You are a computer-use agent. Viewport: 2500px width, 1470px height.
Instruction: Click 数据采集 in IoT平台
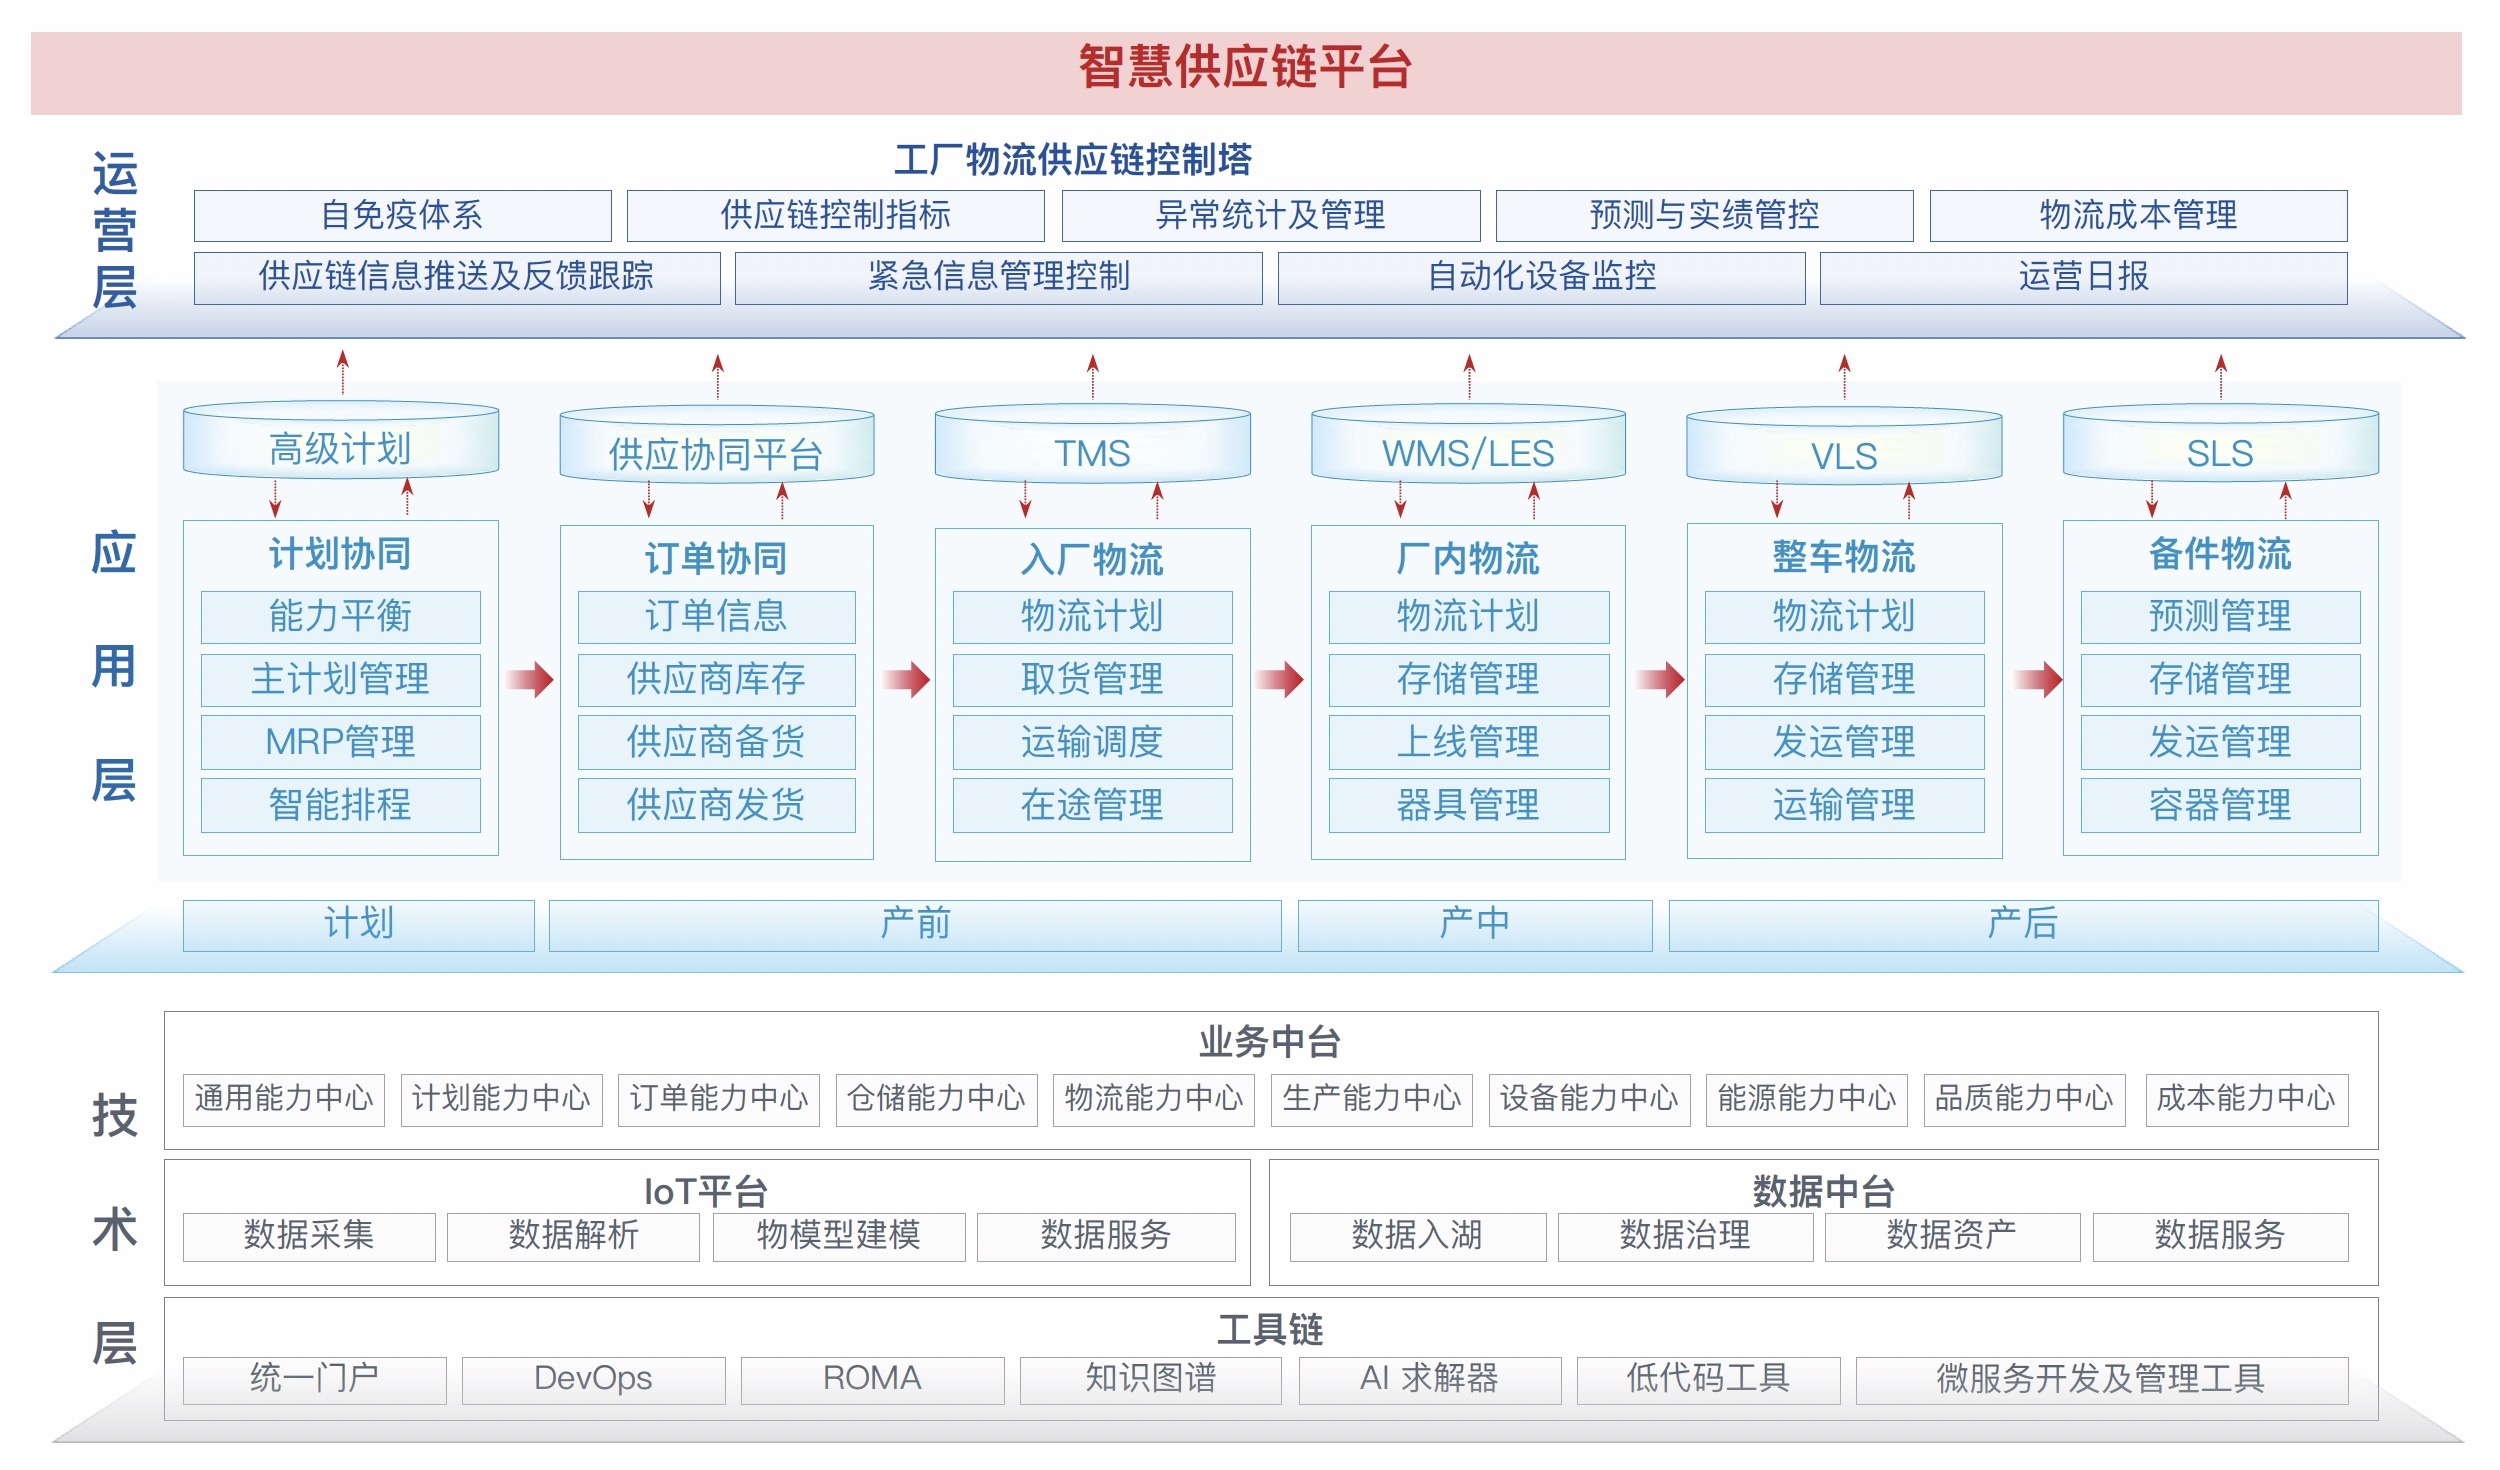click(x=309, y=1236)
